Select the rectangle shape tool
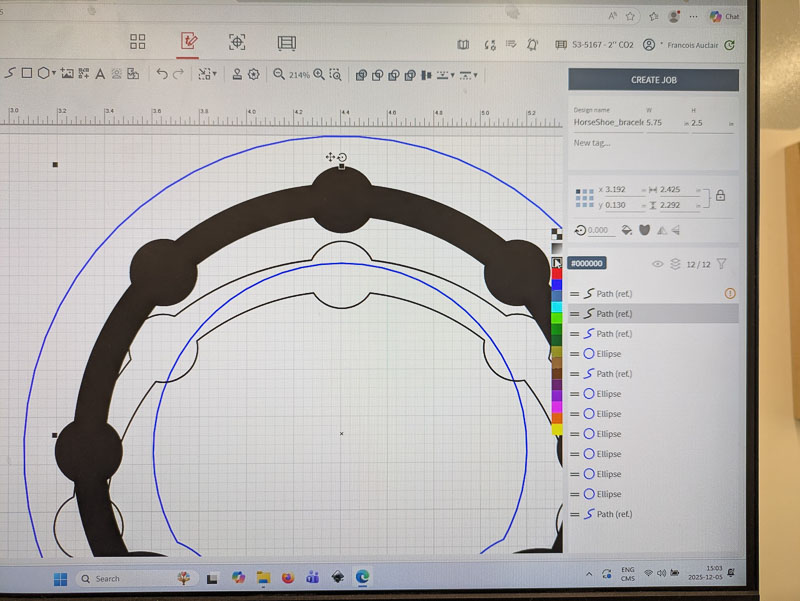800x601 pixels. click(27, 74)
